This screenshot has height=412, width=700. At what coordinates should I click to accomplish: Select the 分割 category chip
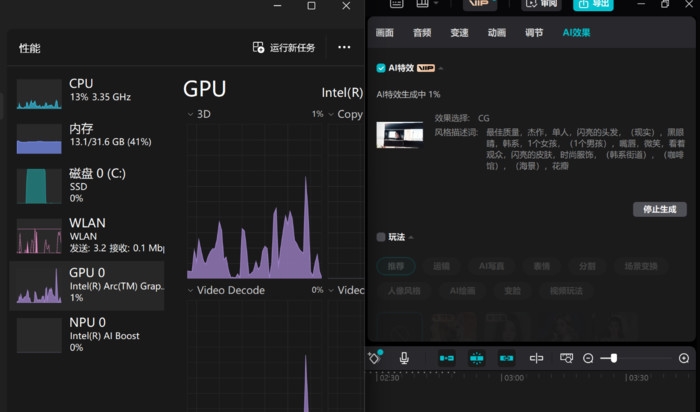(587, 266)
